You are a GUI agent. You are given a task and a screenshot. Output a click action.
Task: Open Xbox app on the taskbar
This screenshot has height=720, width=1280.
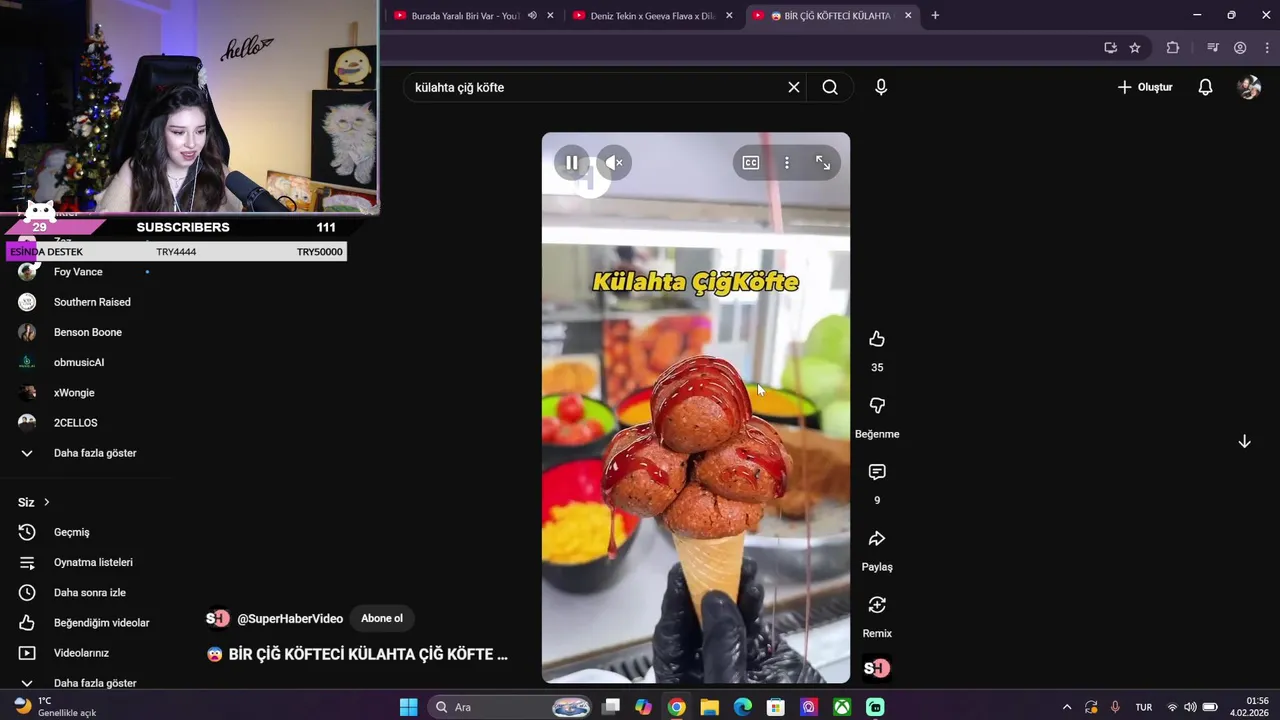click(x=842, y=707)
